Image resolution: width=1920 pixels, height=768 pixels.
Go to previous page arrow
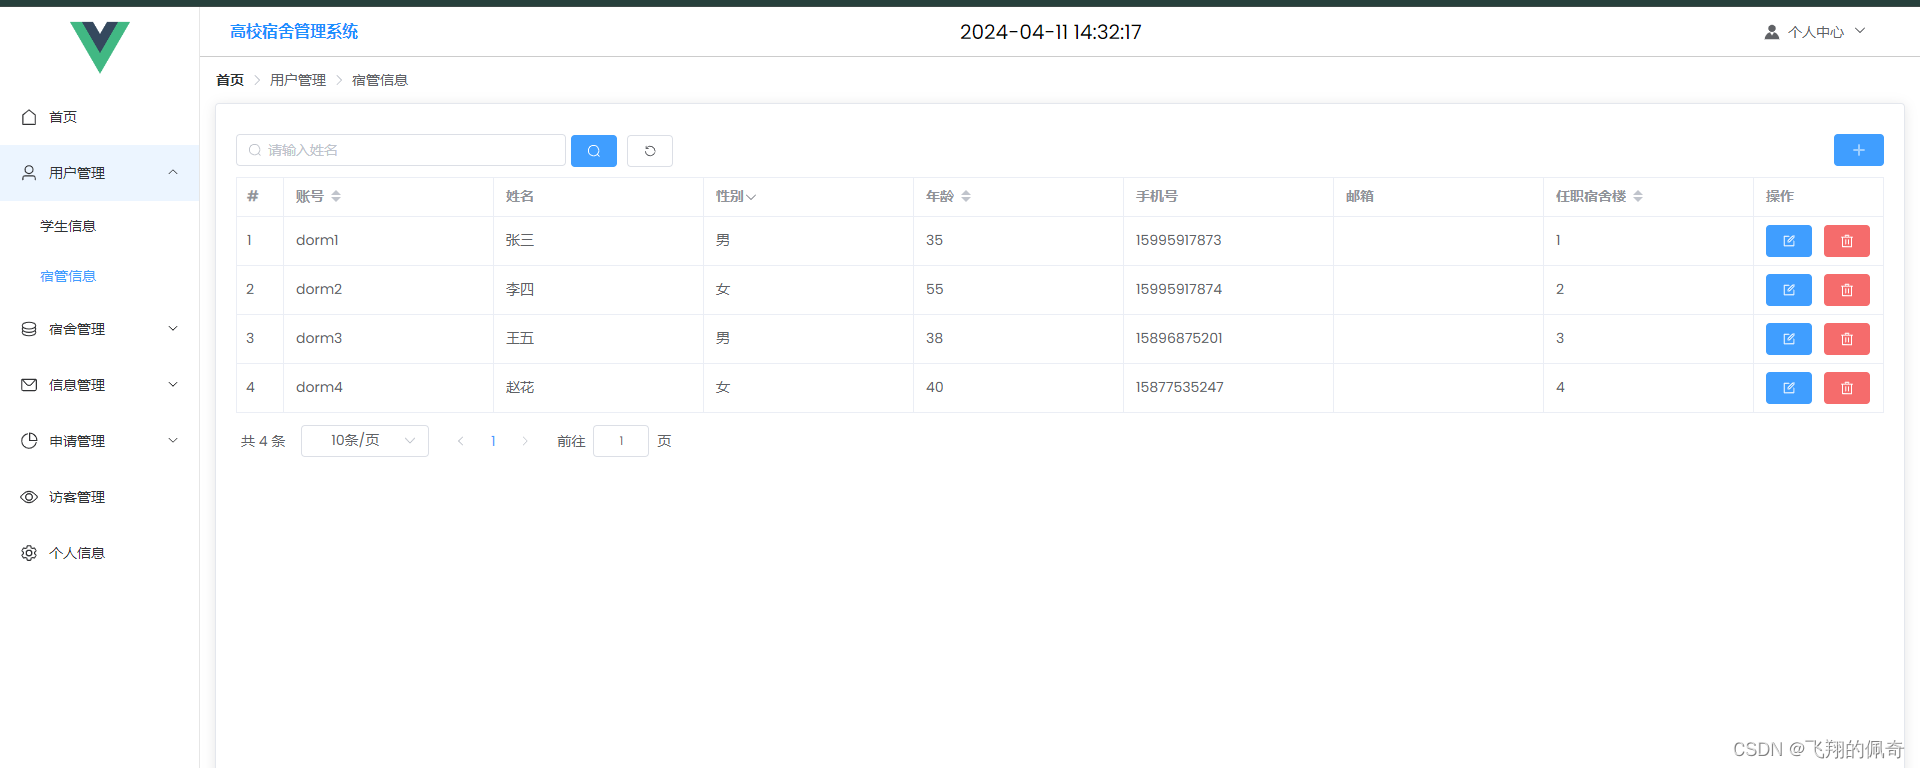tap(461, 441)
